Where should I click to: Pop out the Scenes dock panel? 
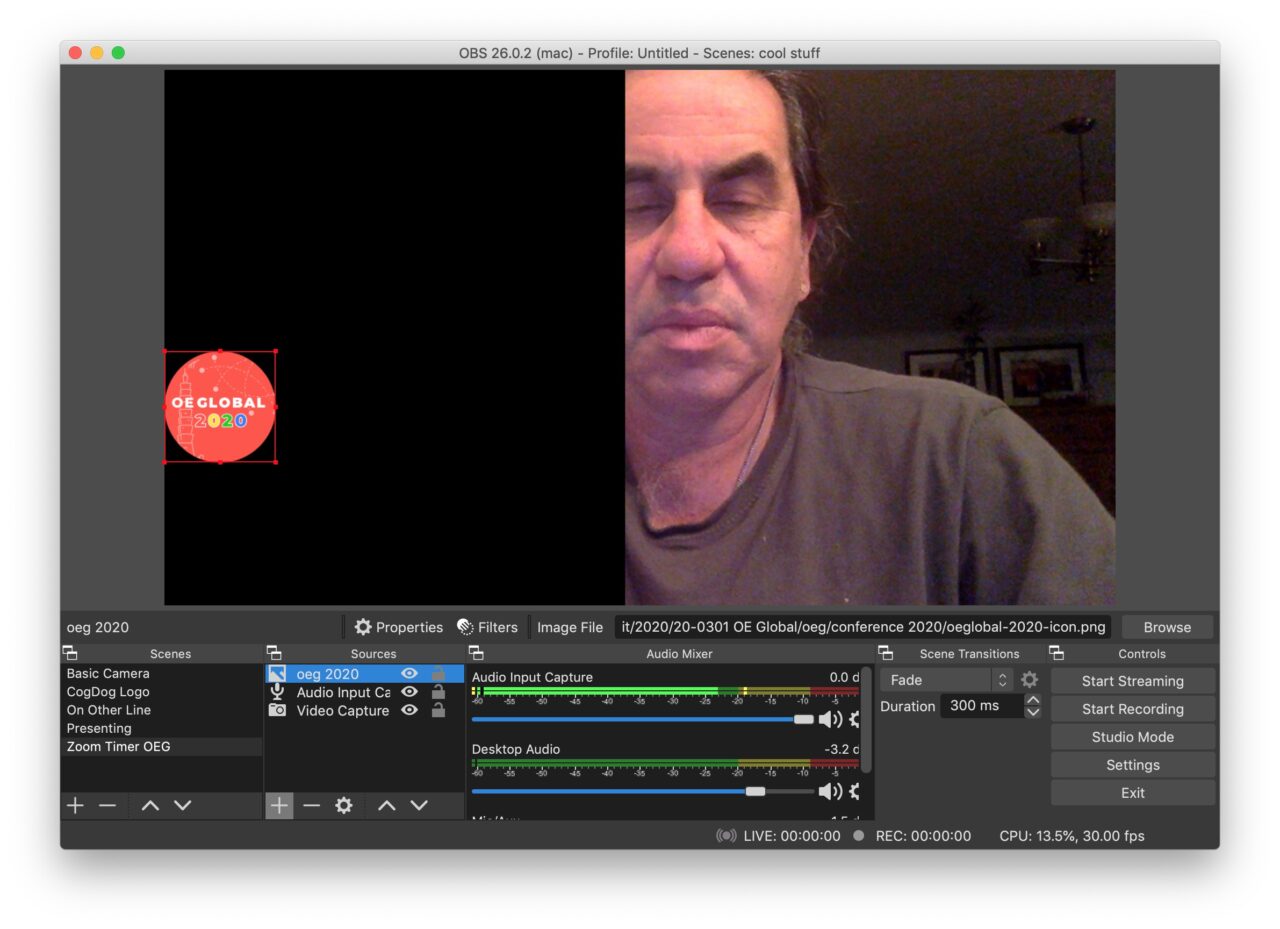coord(69,653)
